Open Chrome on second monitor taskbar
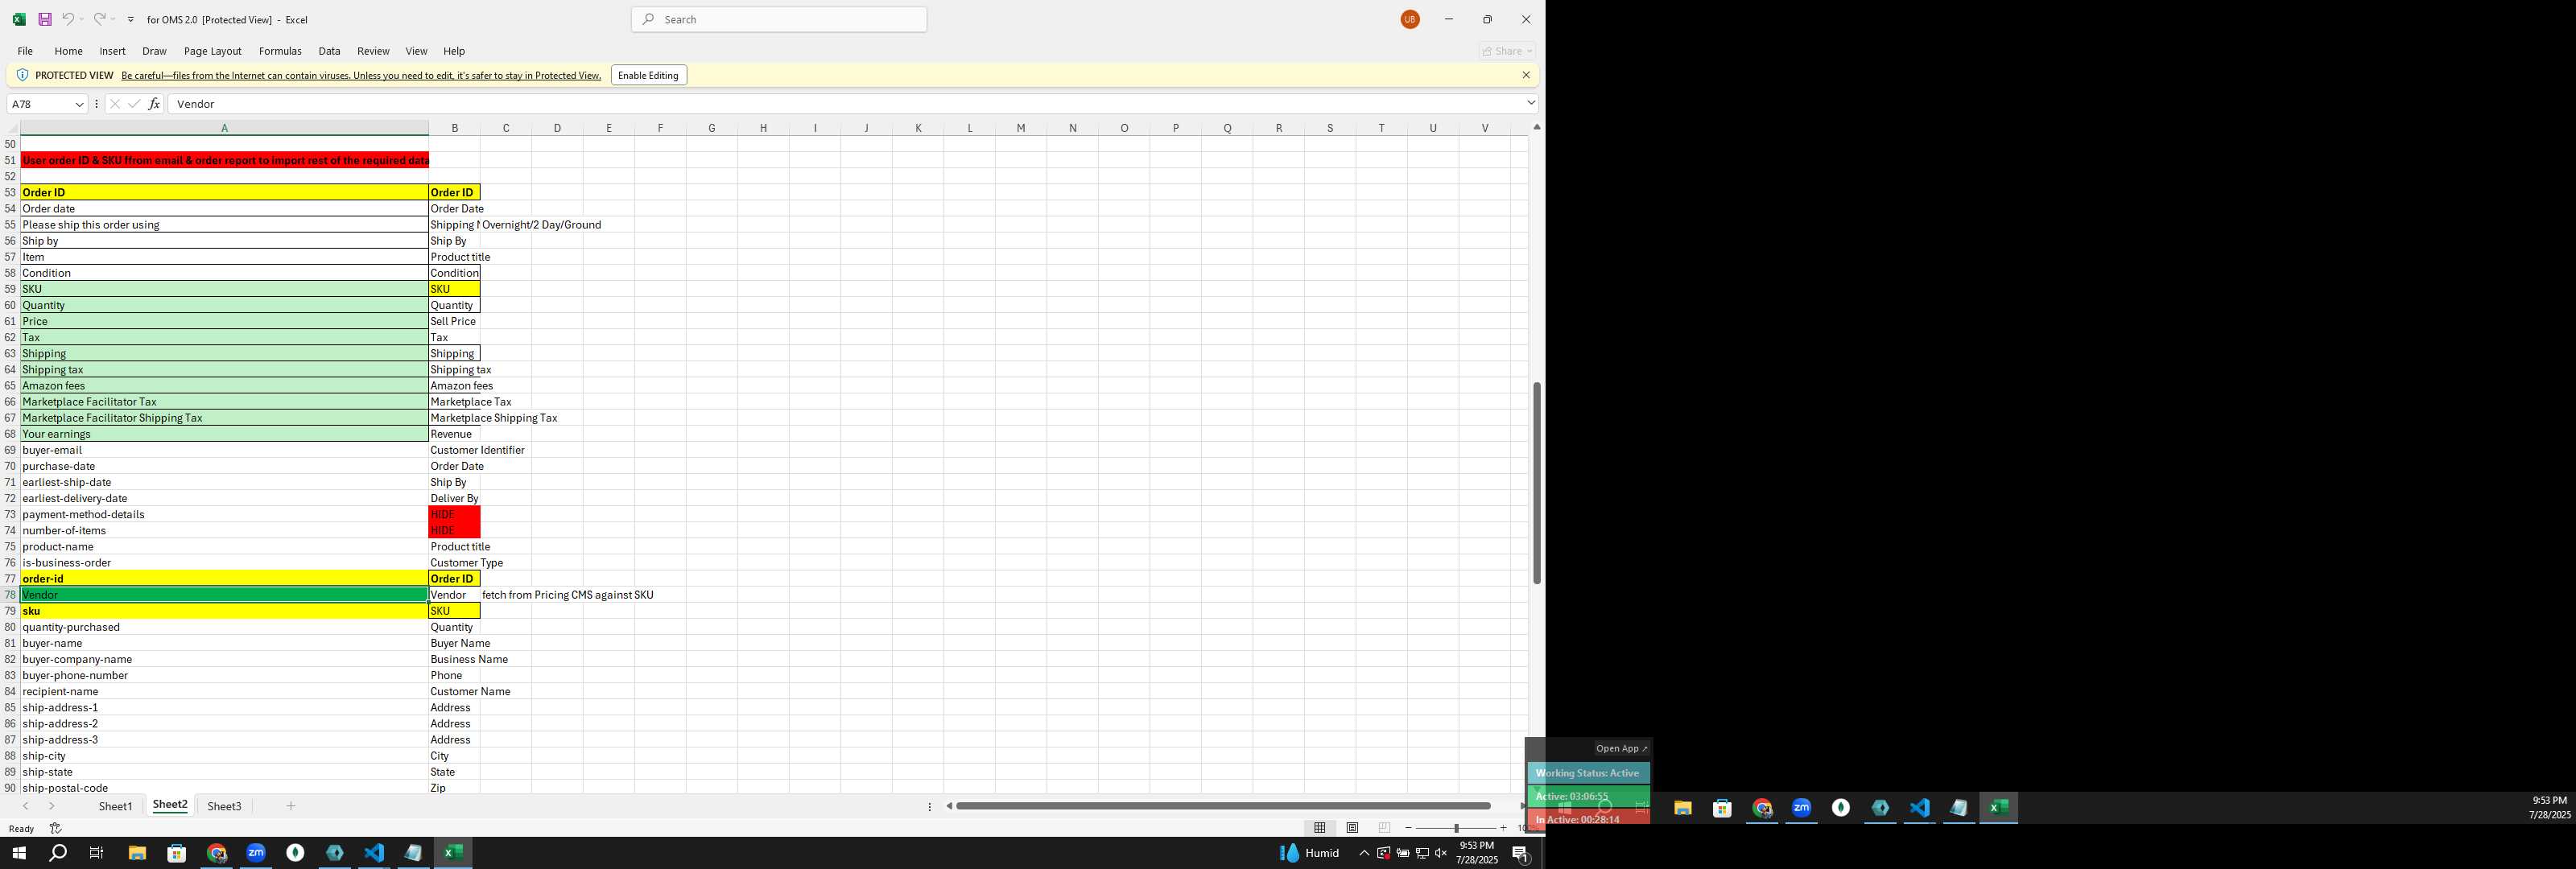Image resolution: width=2576 pixels, height=869 pixels. pyautogui.click(x=1762, y=808)
